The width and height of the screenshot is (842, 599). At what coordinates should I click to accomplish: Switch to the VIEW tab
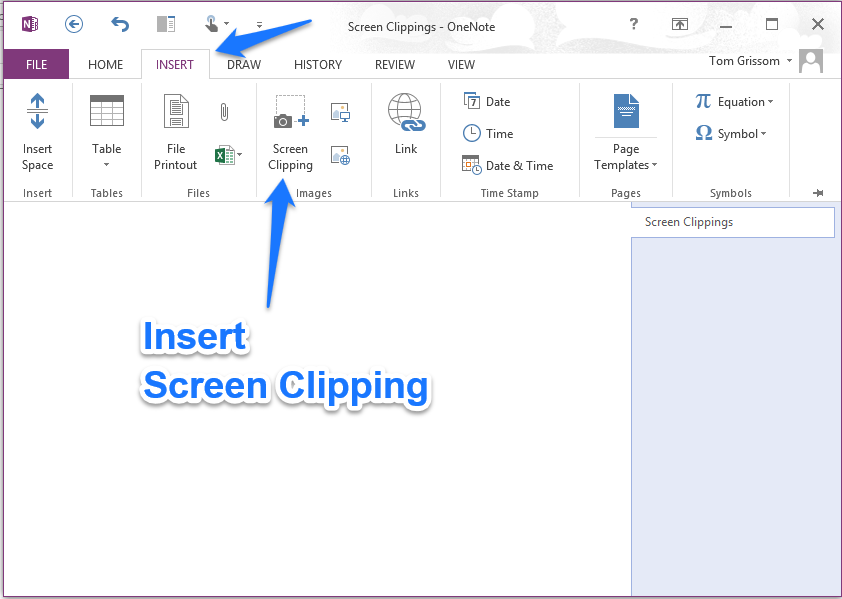461,64
